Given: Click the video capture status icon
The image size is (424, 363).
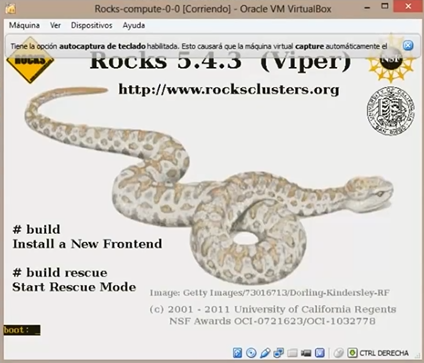Looking at the screenshot, I should [x=306, y=353].
